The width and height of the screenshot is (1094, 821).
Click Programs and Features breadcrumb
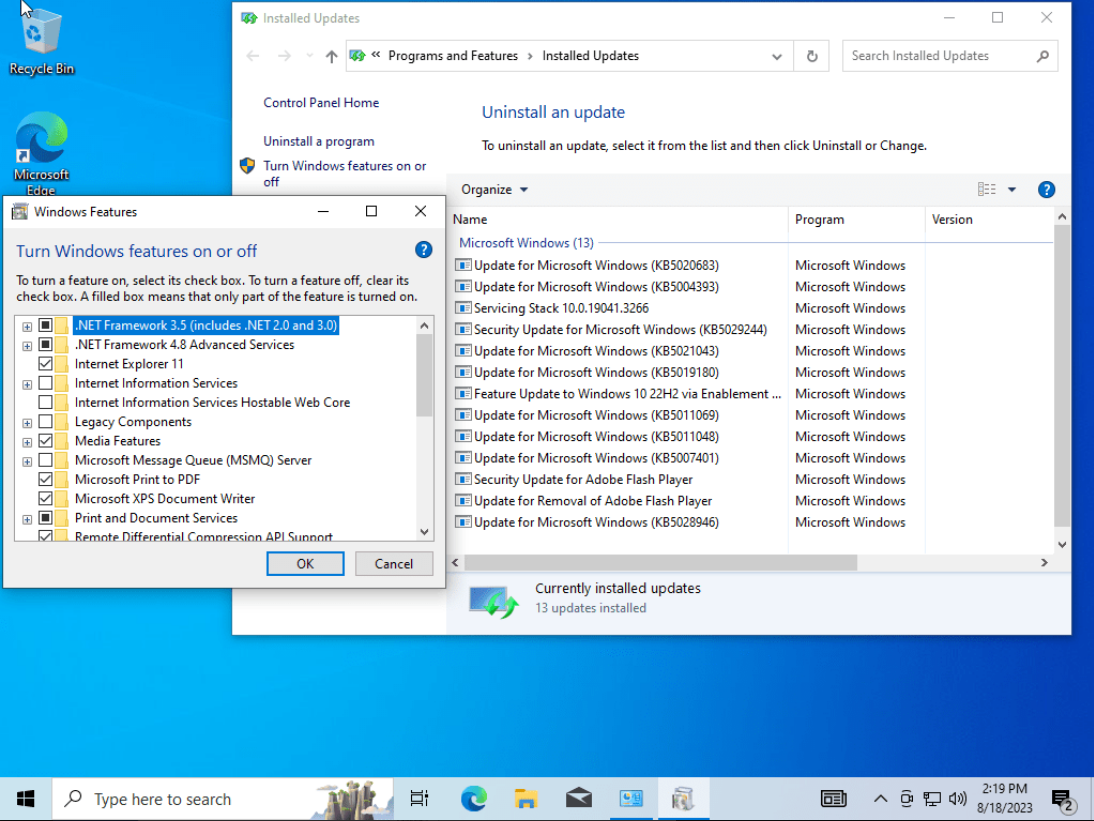click(x=453, y=56)
